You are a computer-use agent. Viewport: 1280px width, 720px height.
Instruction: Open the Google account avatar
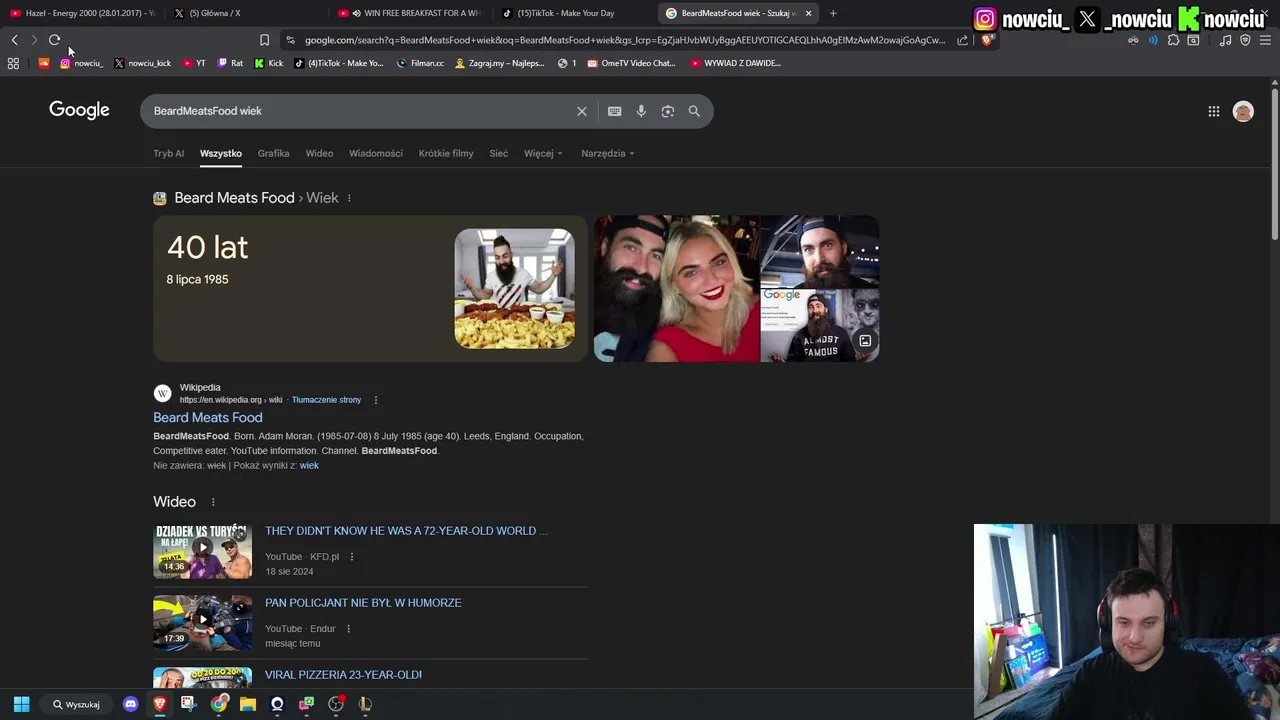click(1243, 112)
